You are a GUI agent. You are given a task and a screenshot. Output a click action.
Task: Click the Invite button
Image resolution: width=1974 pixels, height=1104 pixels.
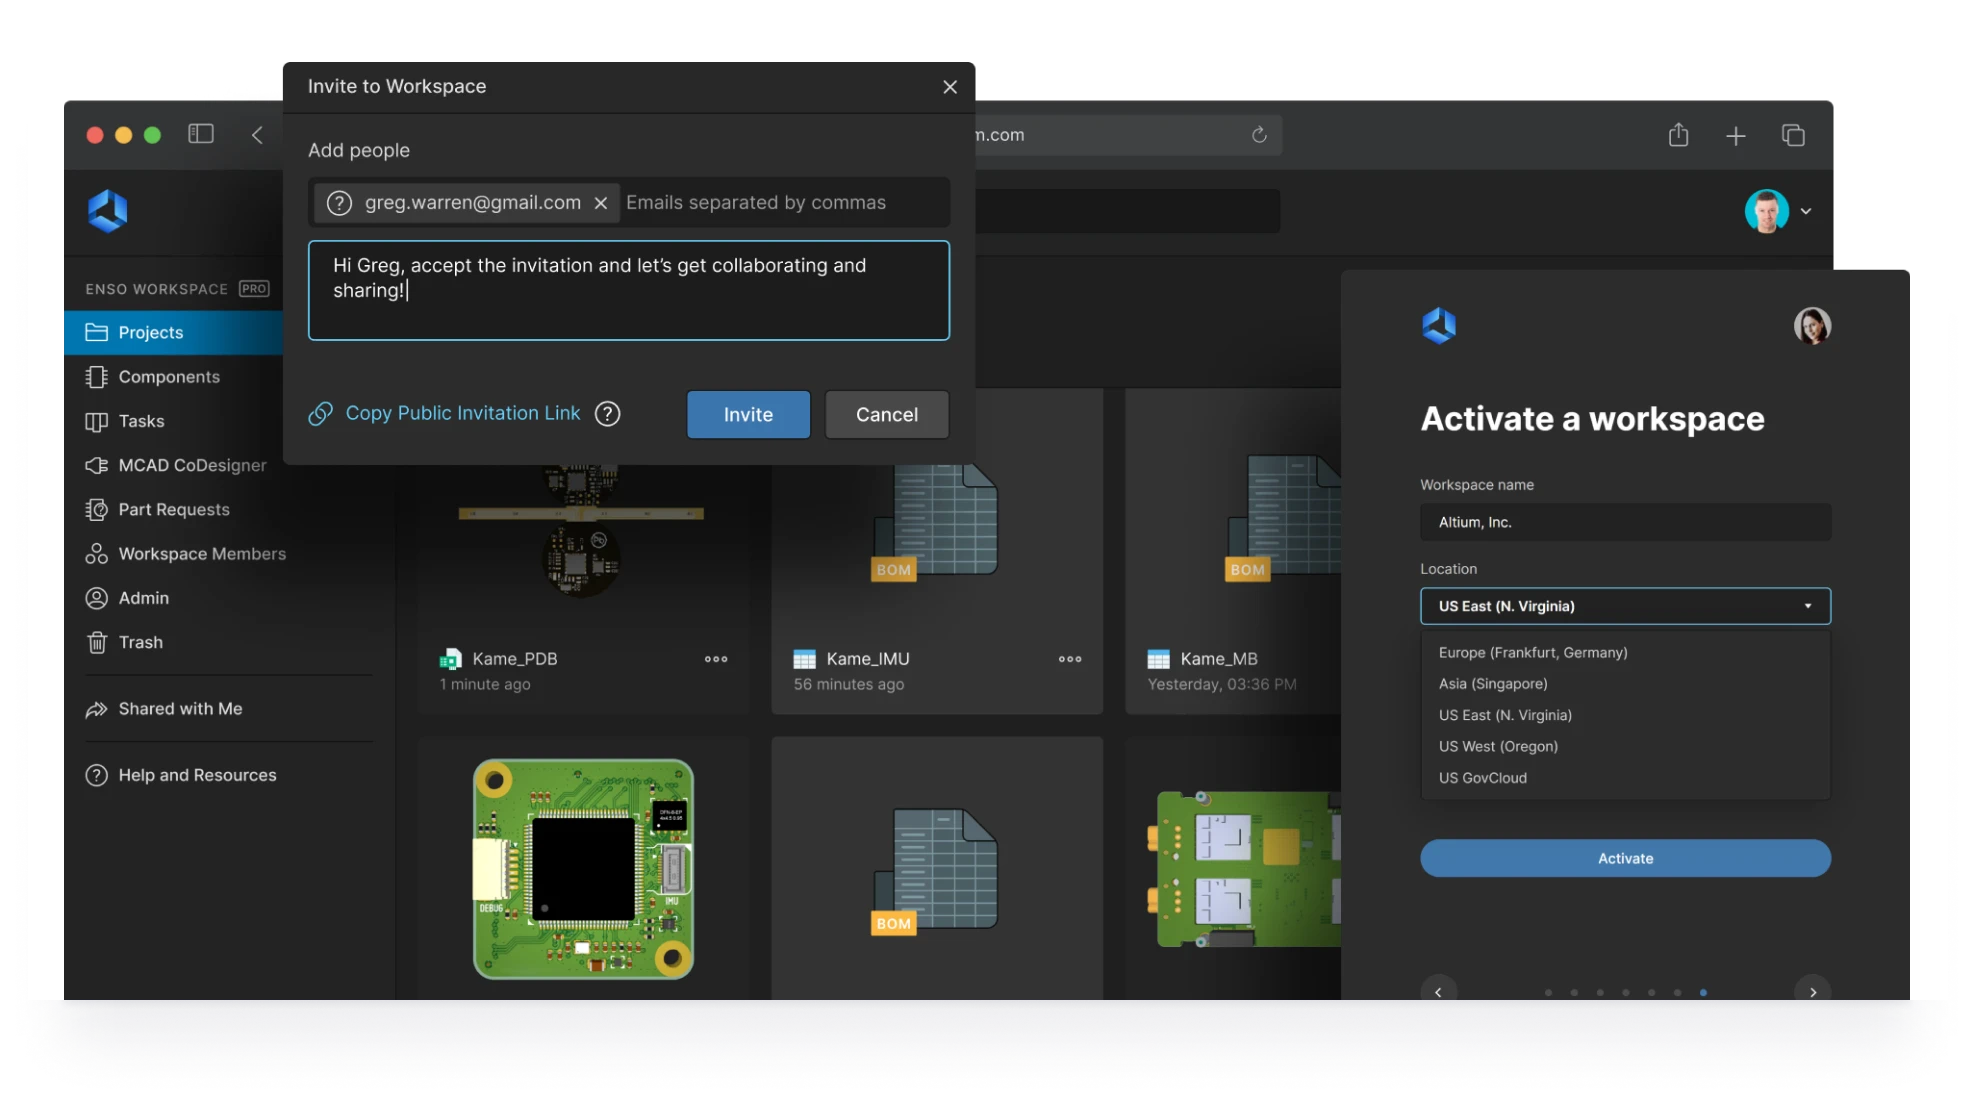coord(748,414)
